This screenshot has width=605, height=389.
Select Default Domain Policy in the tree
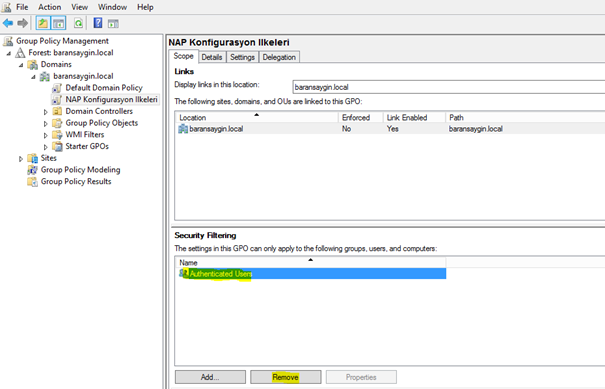pos(104,88)
